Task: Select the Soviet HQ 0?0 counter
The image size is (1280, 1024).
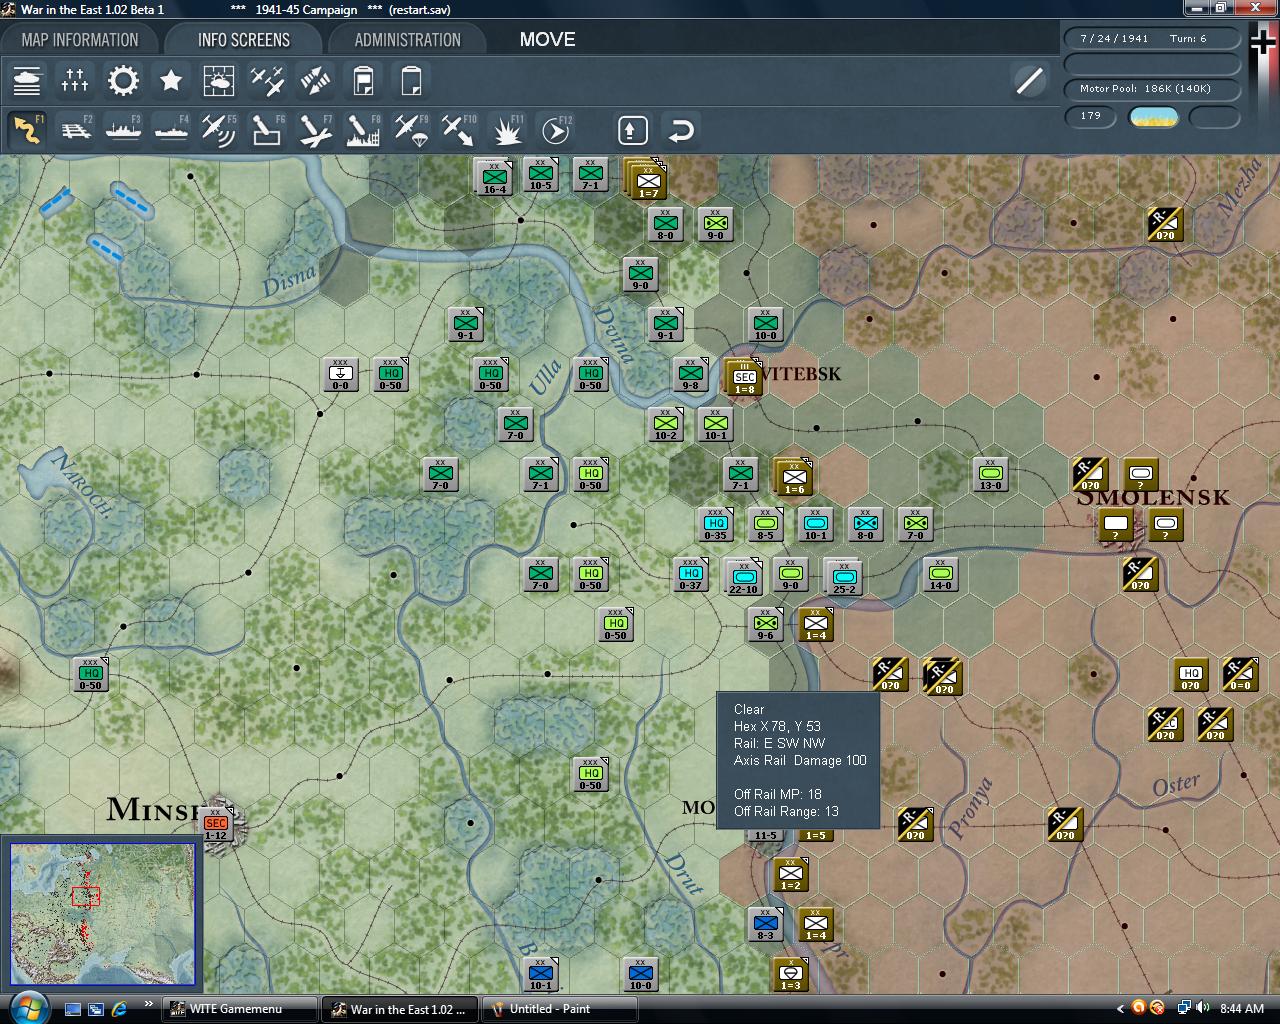Action: click(1191, 675)
